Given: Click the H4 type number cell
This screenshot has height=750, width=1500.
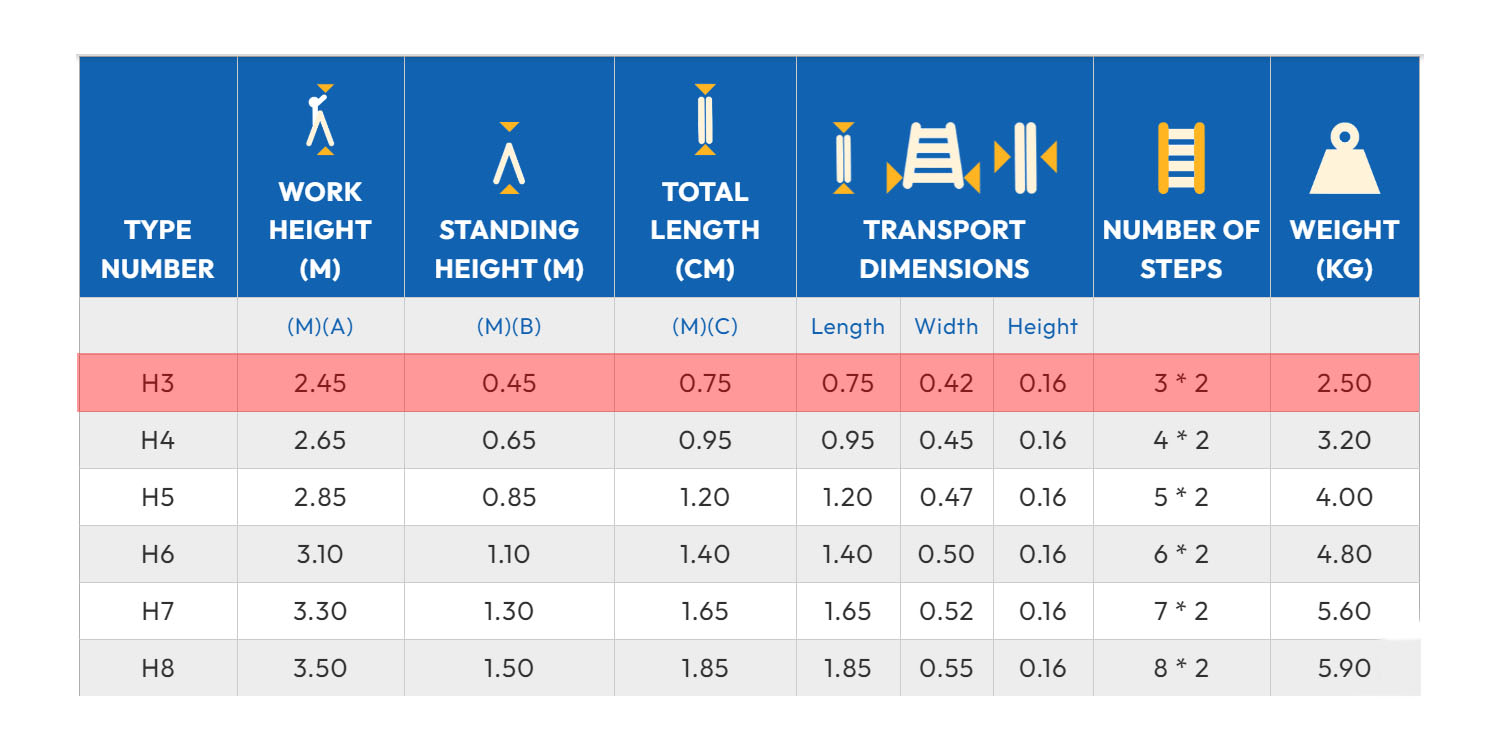Looking at the screenshot, I should 158,440.
